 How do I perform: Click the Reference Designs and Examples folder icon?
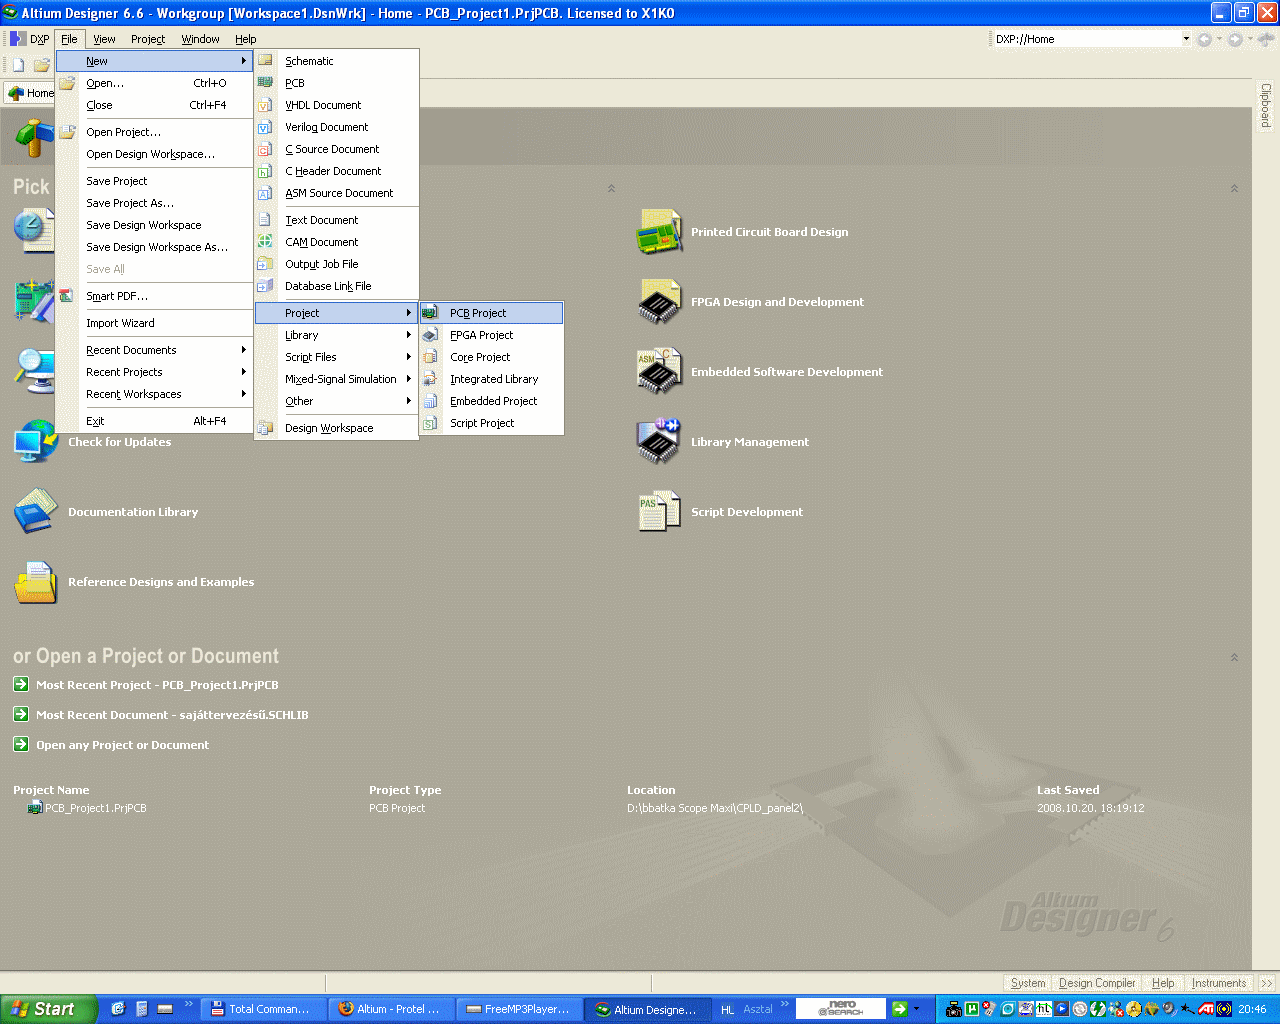[x=36, y=582]
